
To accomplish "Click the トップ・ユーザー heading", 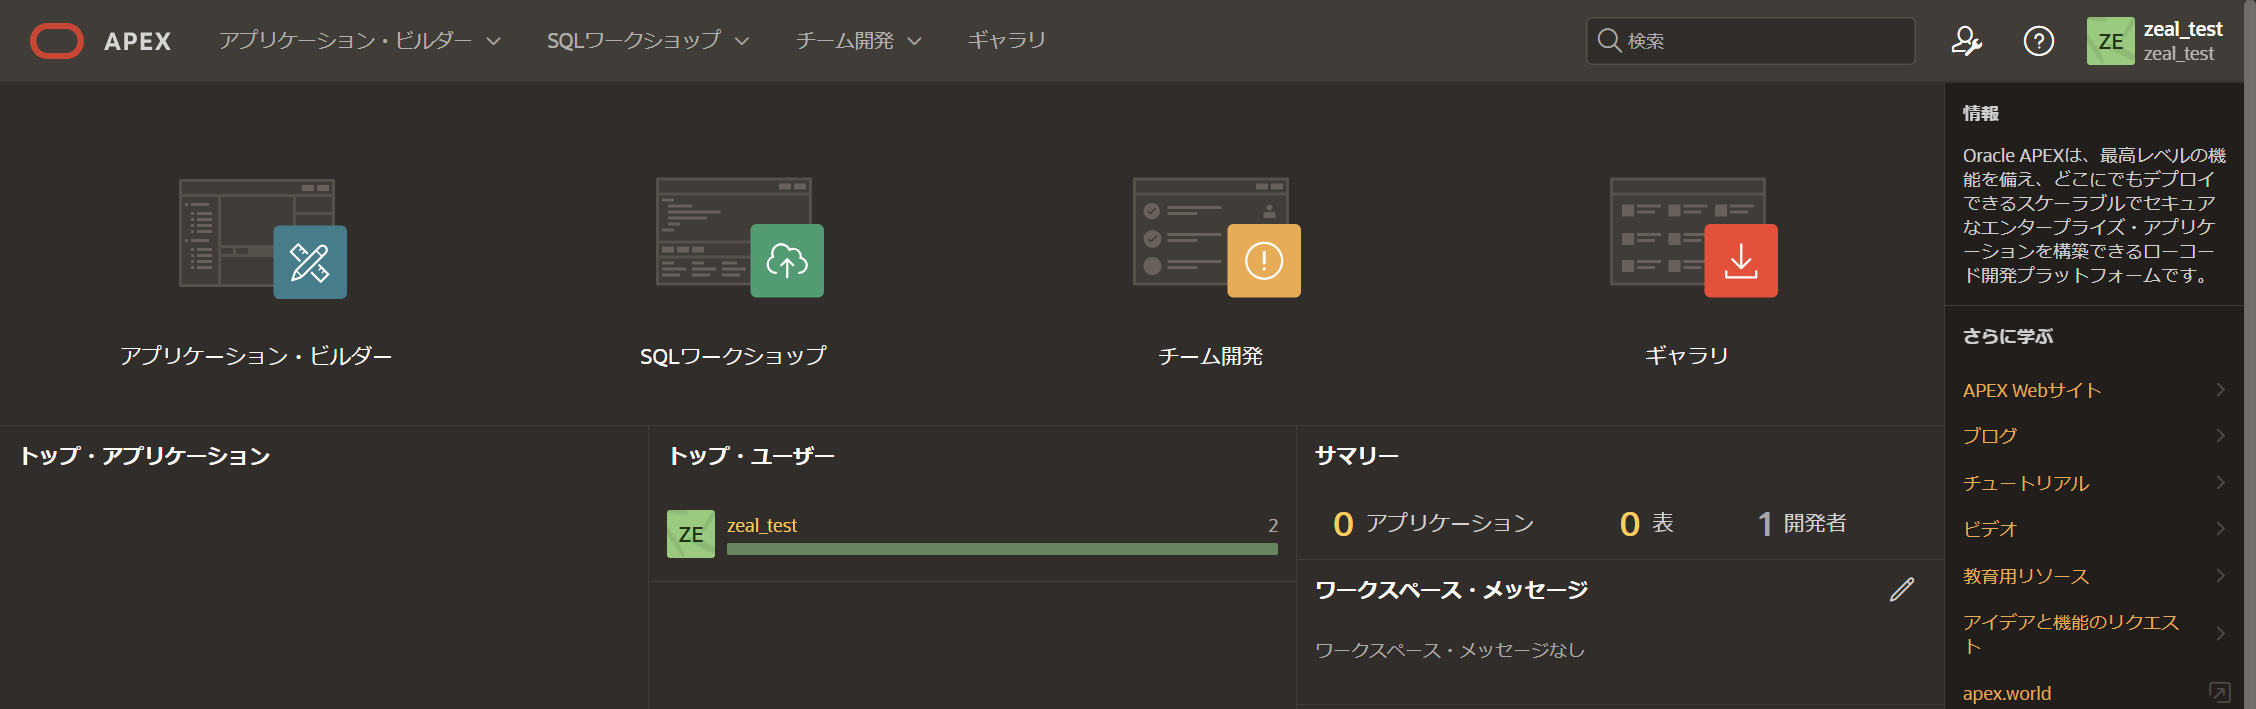I will click(x=751, y=456).
